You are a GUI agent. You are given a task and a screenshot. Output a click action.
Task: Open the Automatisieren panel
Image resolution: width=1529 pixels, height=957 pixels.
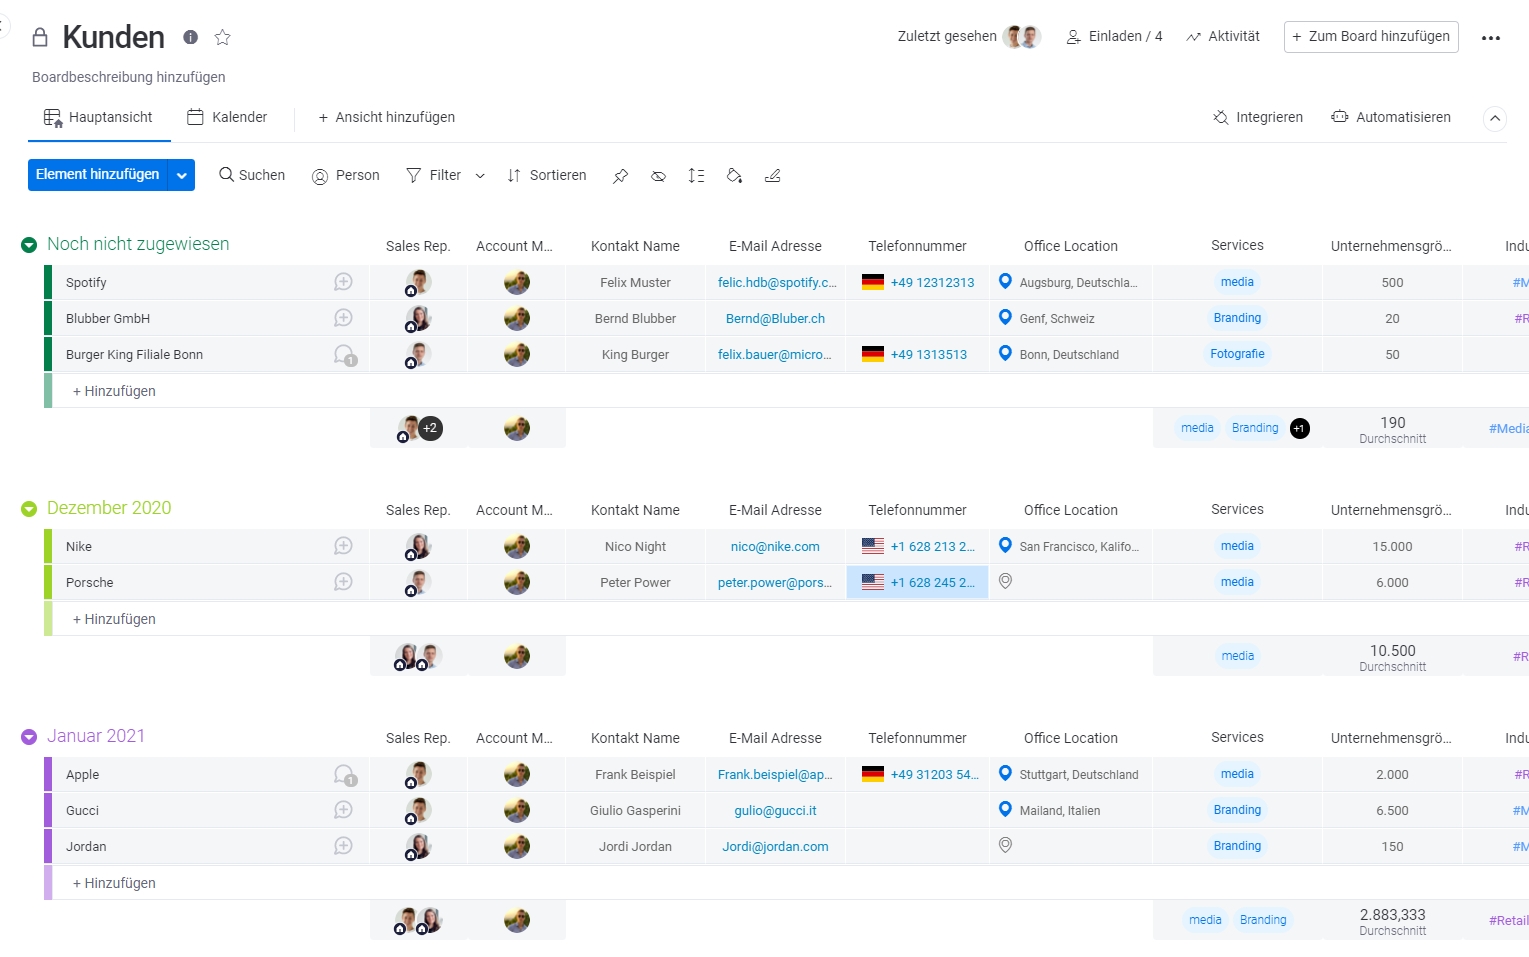pos(1391,117)
